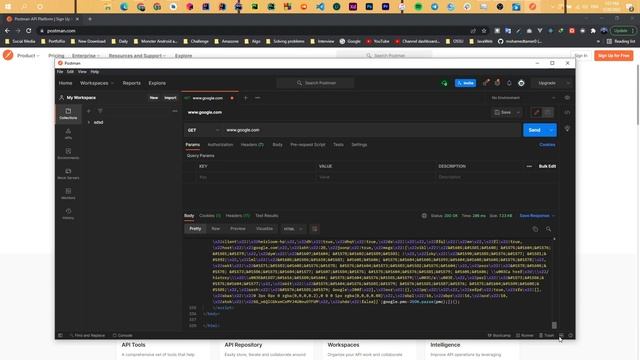Open the Mock Servers sidebar panel
The height and width of the screenshot is (360, 640).
[68, 173]
